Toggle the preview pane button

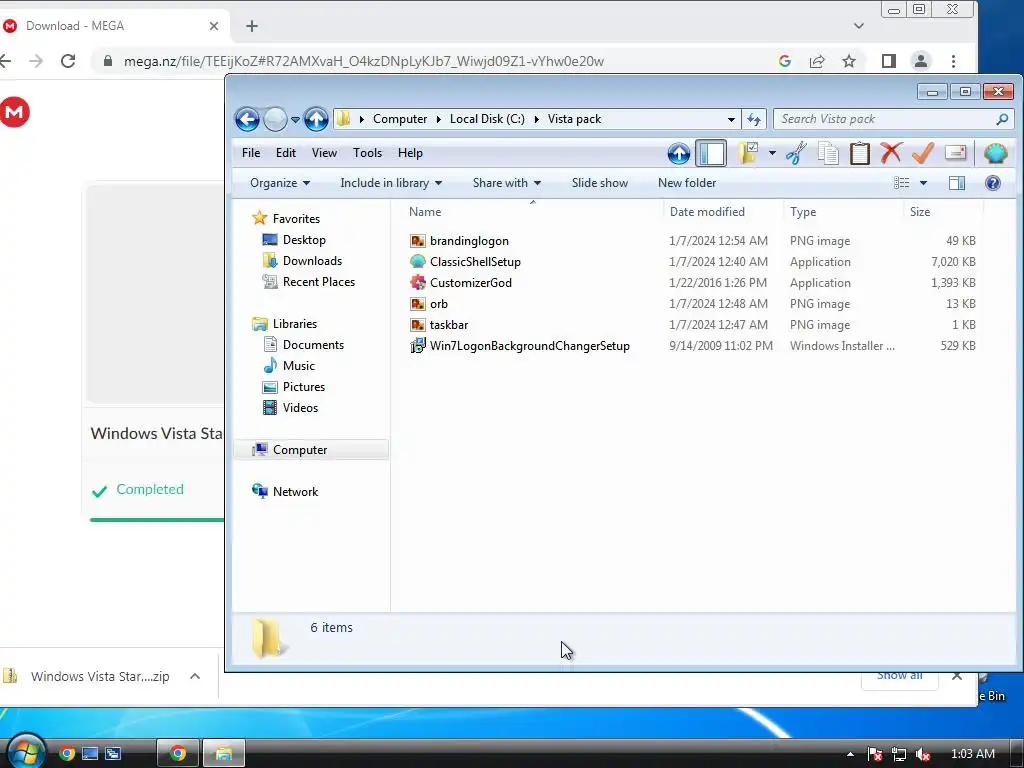click(x=957, y=183)
